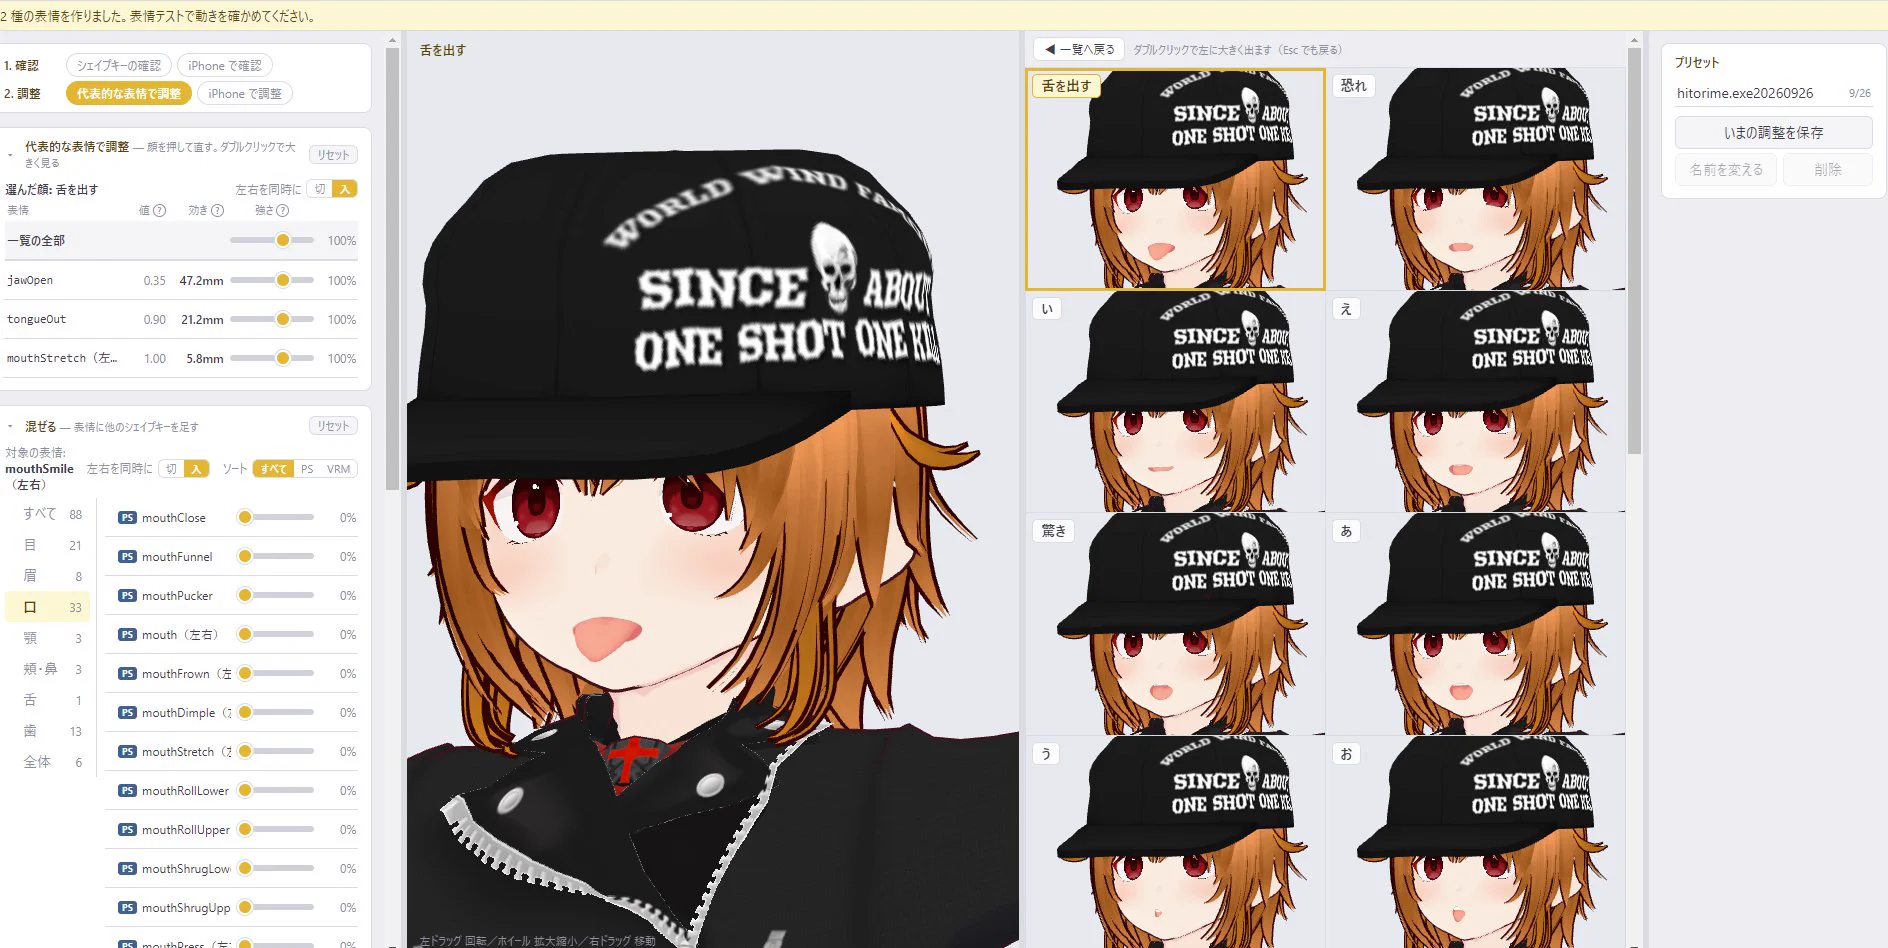This screenshot has width=1888, height=948.
Task: Click the PS badge beside mouthRollLower
Action: point(127,791)
